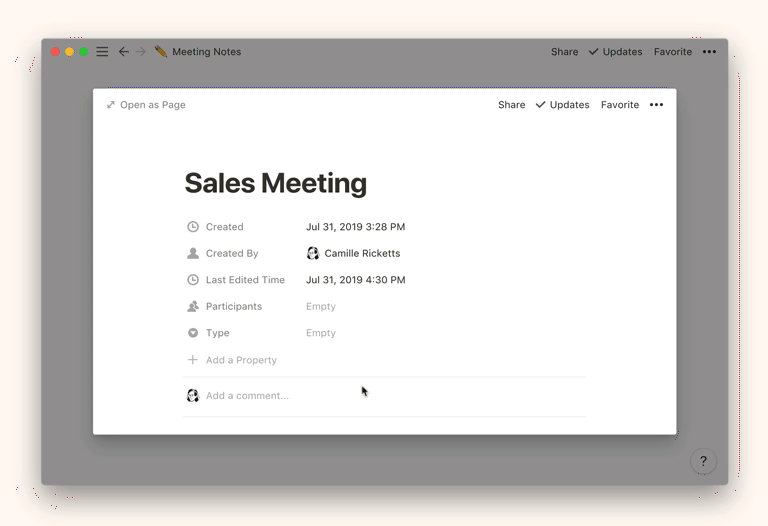Click the forward navigation arrow
Screen dimensions: 768x526
tap(141, 52)
